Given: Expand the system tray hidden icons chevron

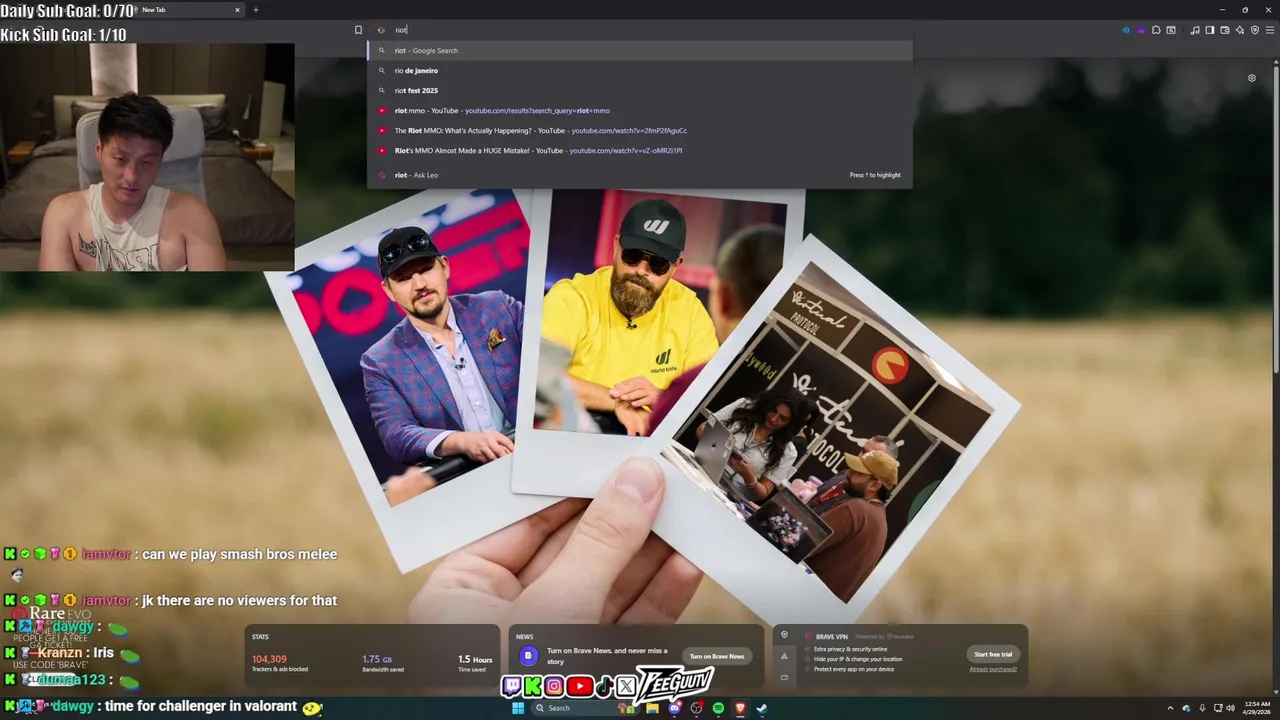Looking at the screenshot, I should click(1170, 708).
